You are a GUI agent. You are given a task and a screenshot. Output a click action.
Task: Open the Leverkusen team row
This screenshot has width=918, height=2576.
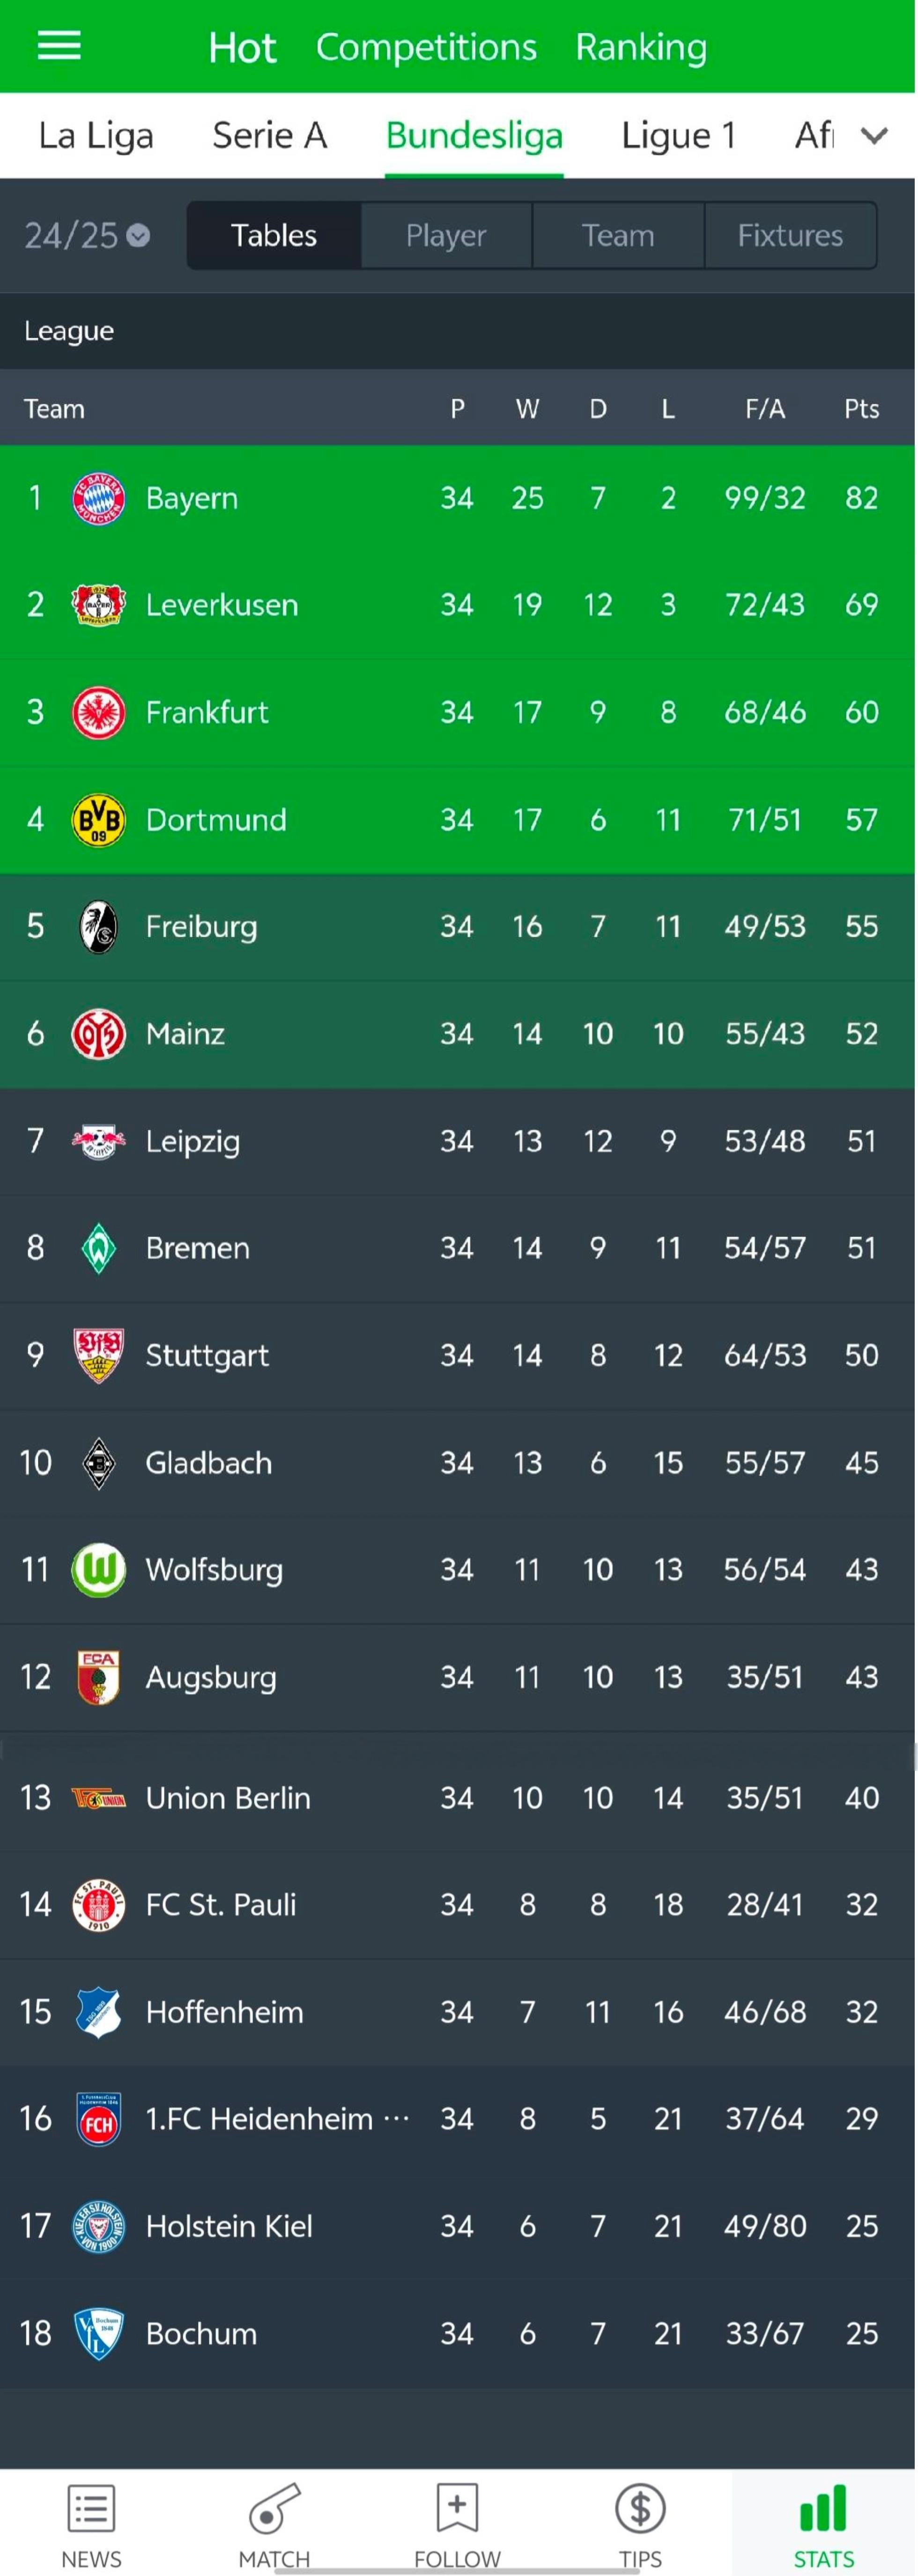click(457, 605)
